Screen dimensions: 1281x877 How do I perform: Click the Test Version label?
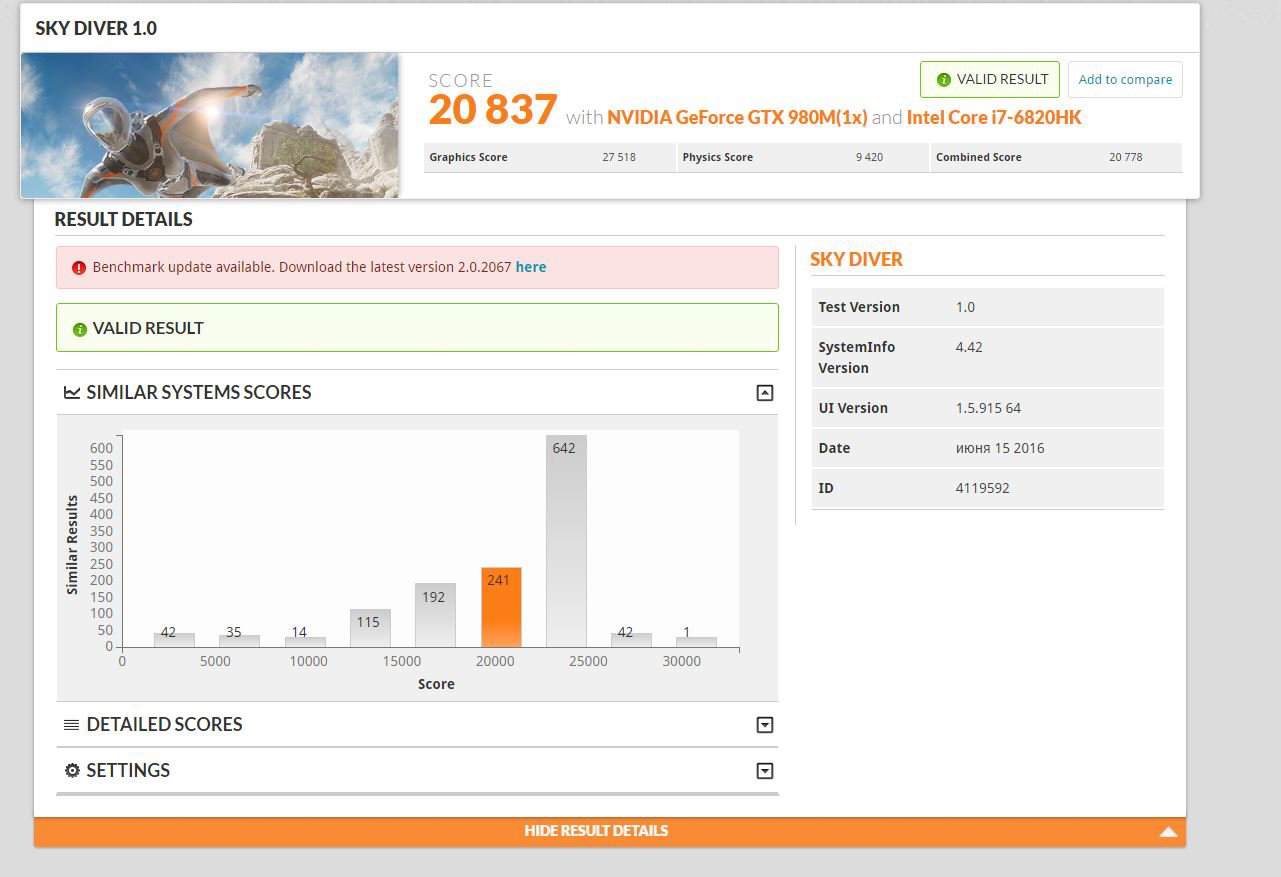click(x=859, y=307)
